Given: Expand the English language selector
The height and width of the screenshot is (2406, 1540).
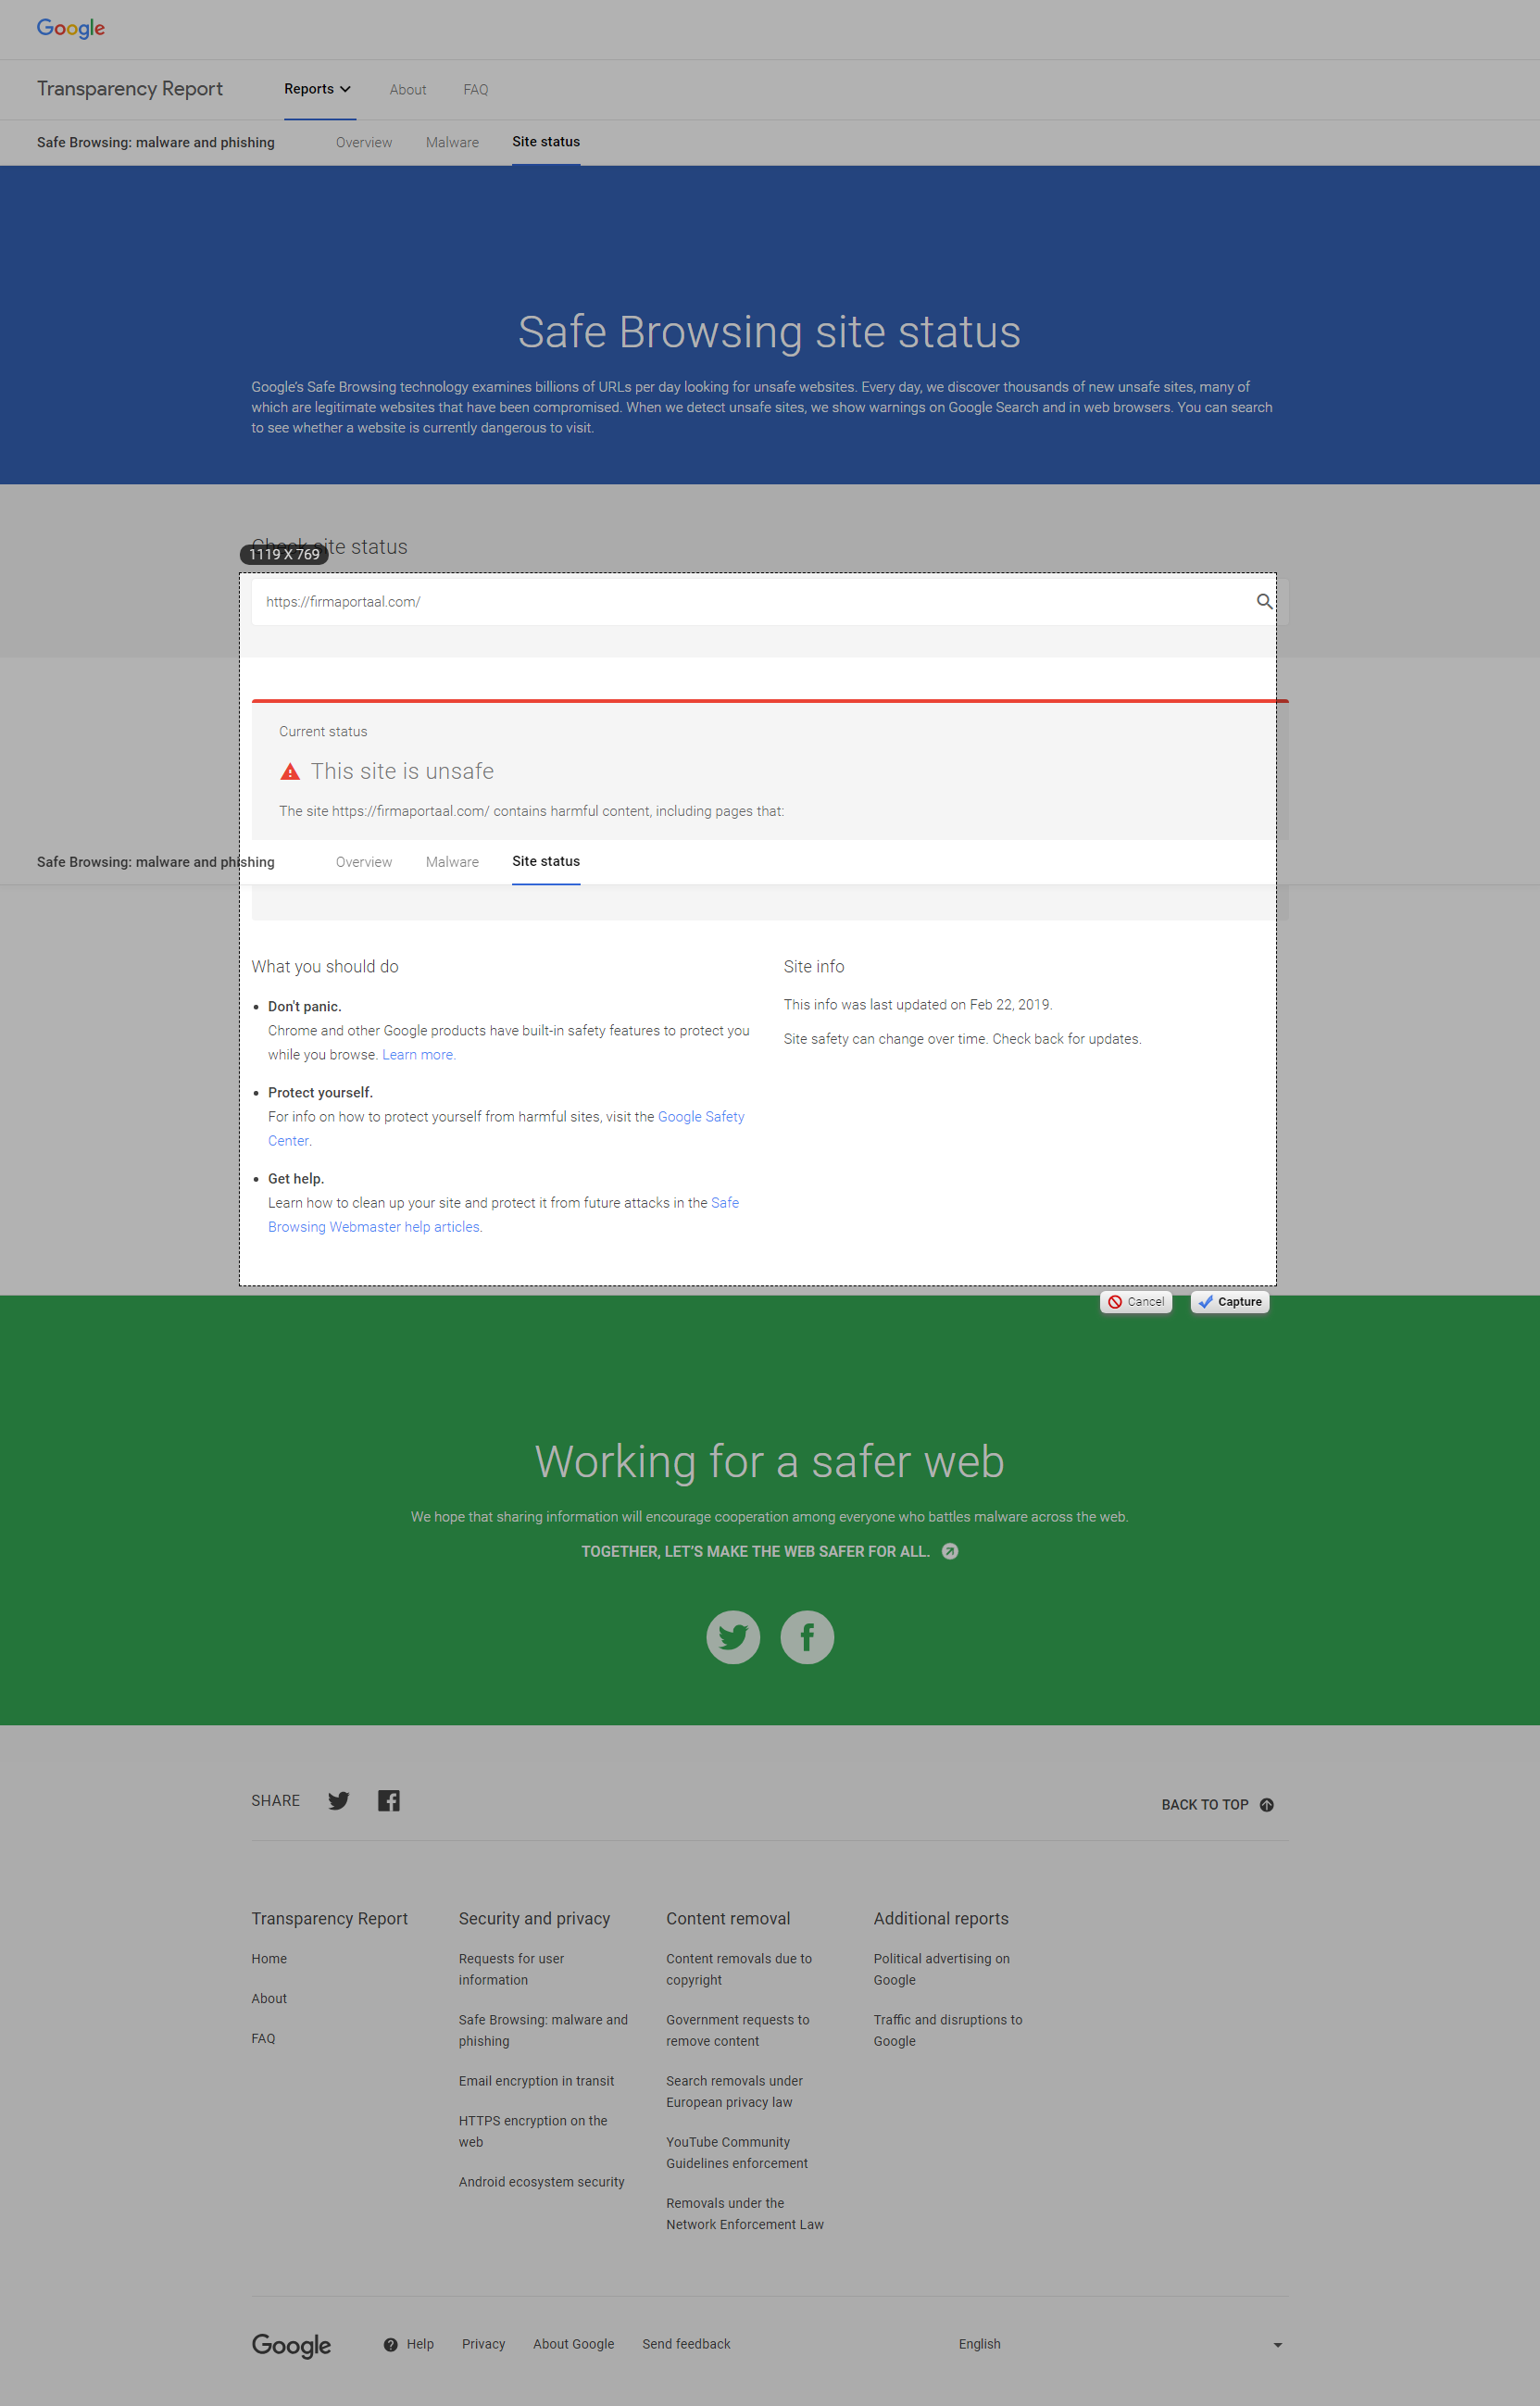Looking at the screenshot, I should click(1120, 2345).
